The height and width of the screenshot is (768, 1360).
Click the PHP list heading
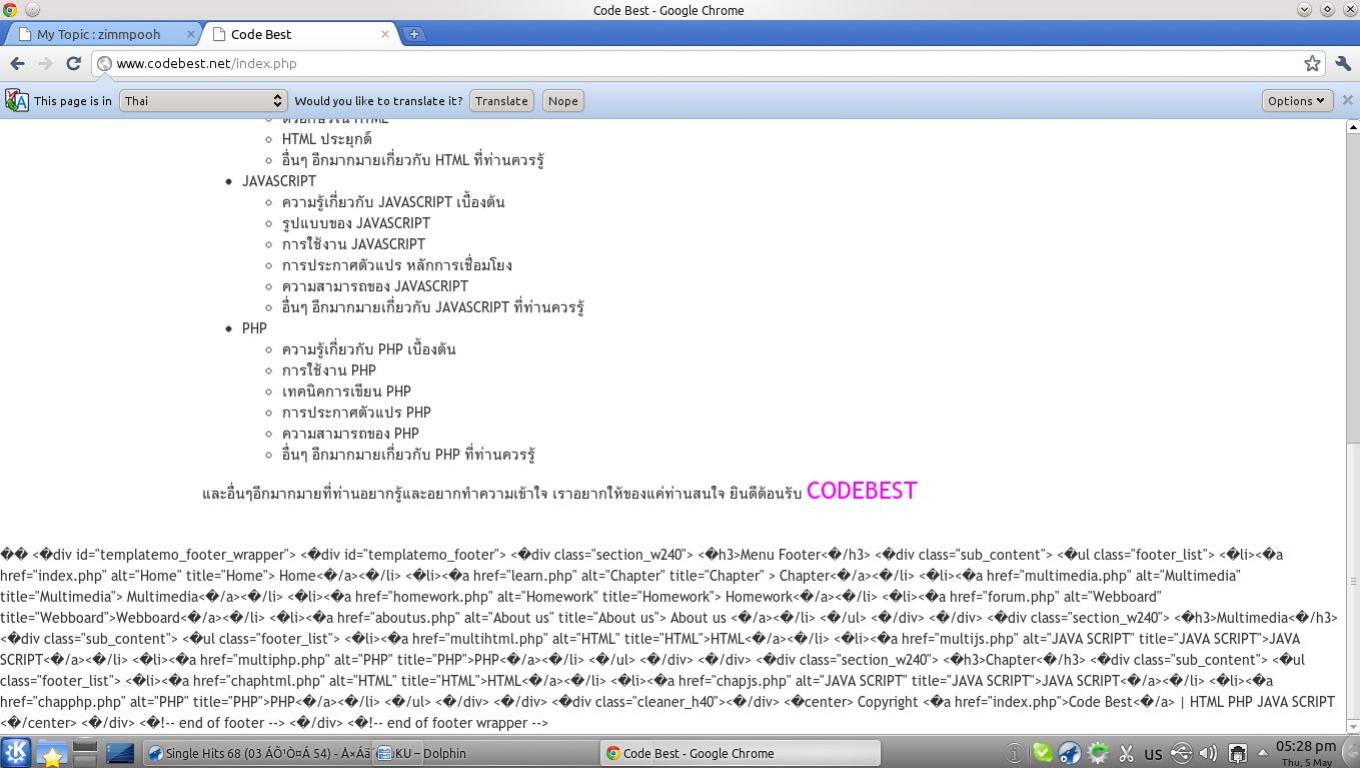coord(254,328)
